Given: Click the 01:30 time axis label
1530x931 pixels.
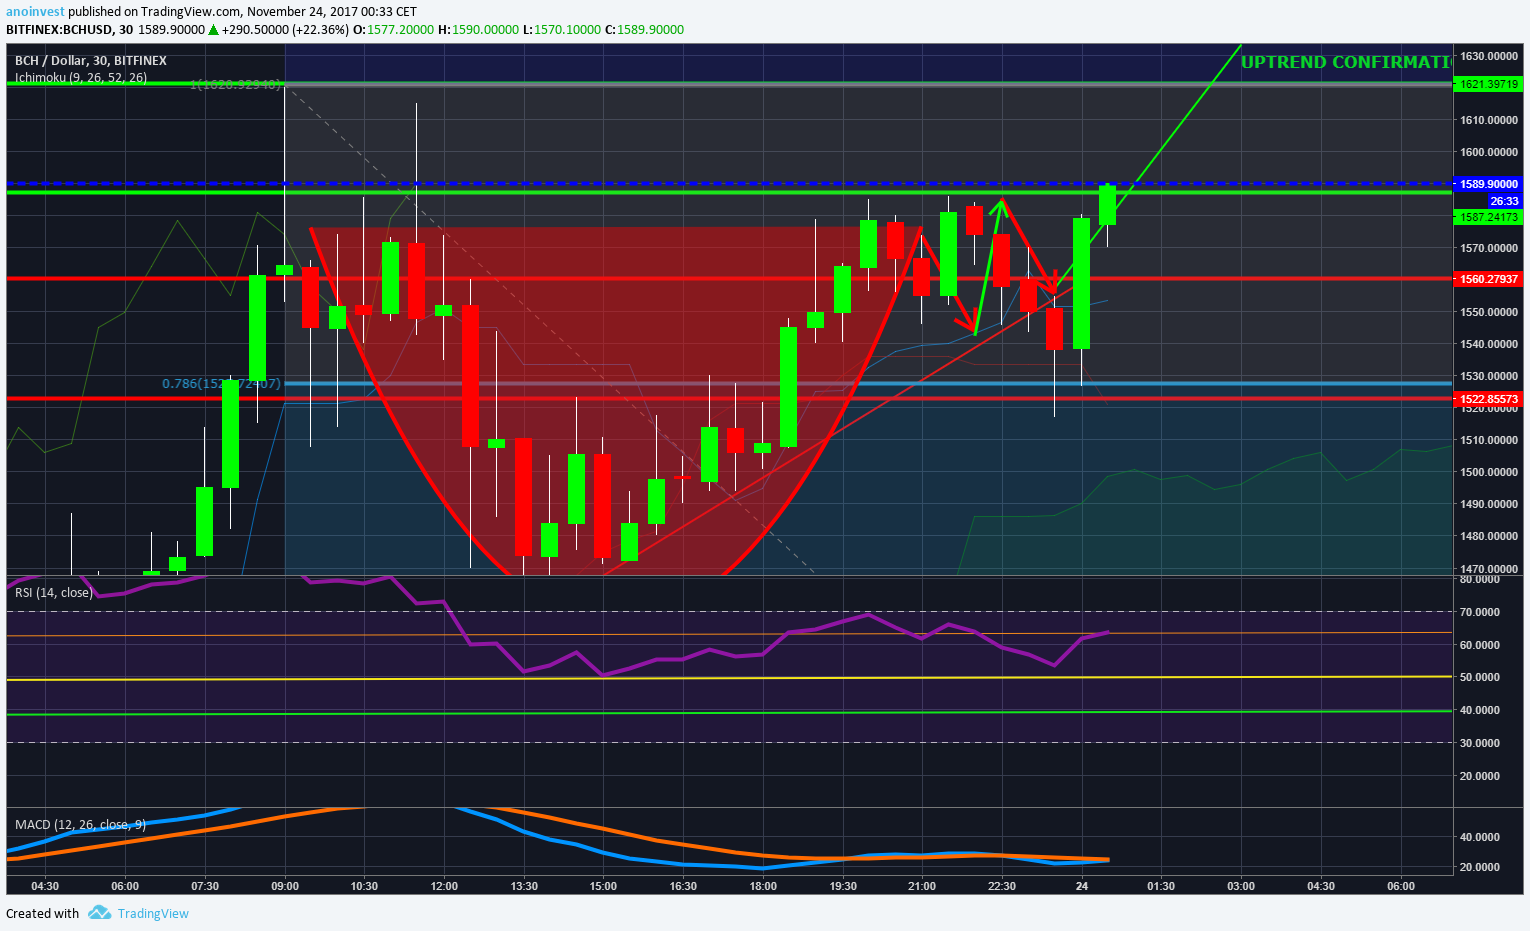Looking at the screenshot, I should (x=1161, y=886).
